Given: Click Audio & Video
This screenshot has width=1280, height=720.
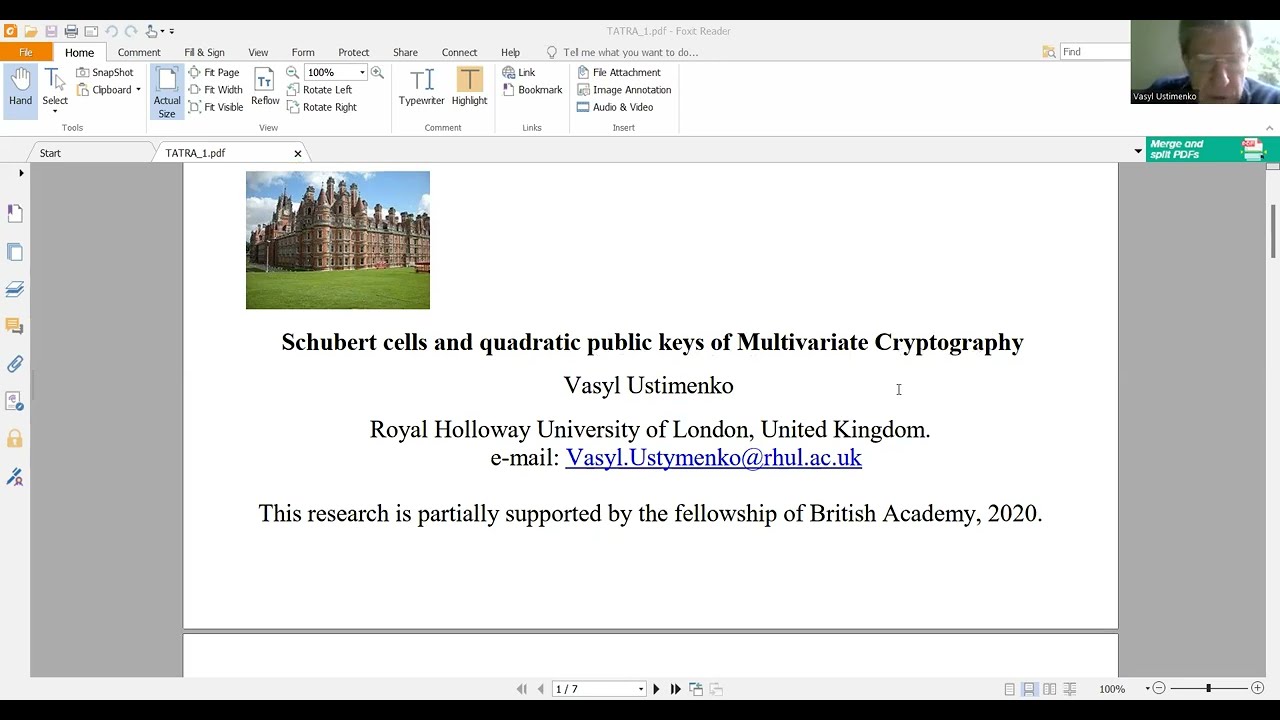Looking at the screenshot, I should click(614, 107).
